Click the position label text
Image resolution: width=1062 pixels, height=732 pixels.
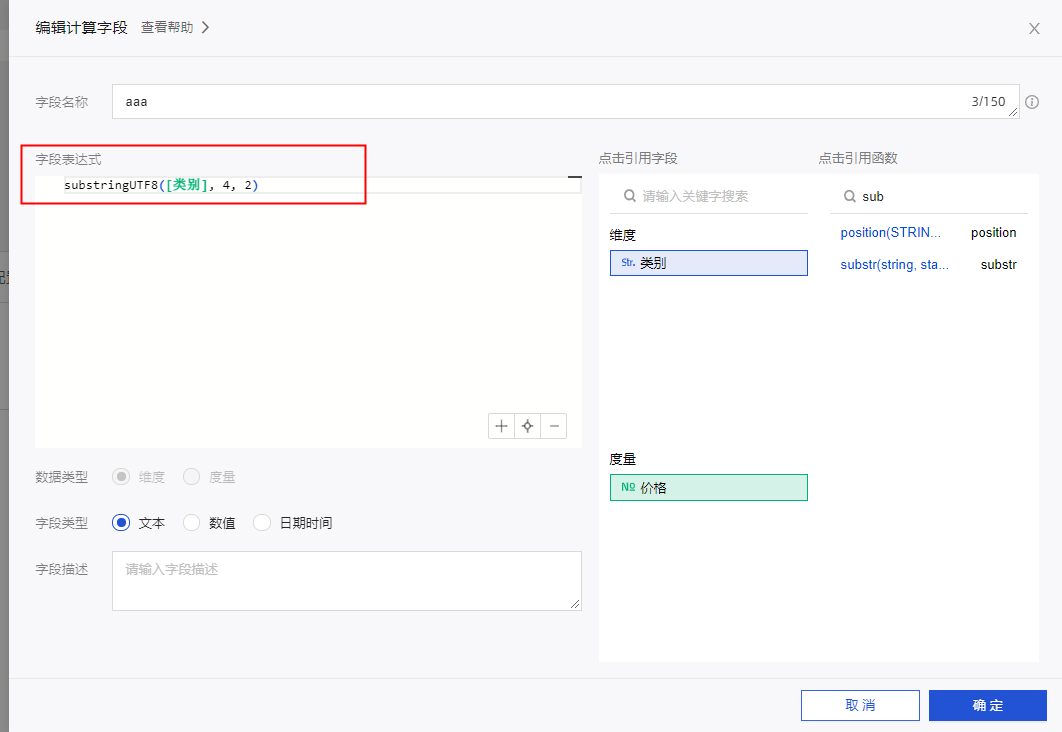994,232
